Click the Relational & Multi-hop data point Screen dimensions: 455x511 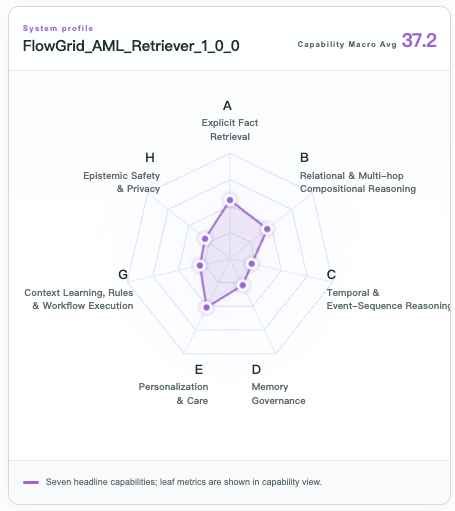pos(267,229)
